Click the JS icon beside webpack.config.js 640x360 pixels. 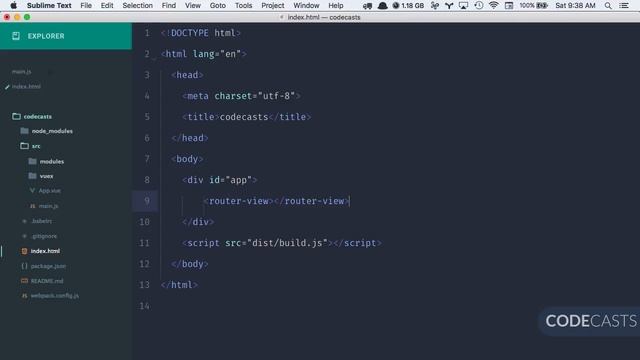pos(24,296)
